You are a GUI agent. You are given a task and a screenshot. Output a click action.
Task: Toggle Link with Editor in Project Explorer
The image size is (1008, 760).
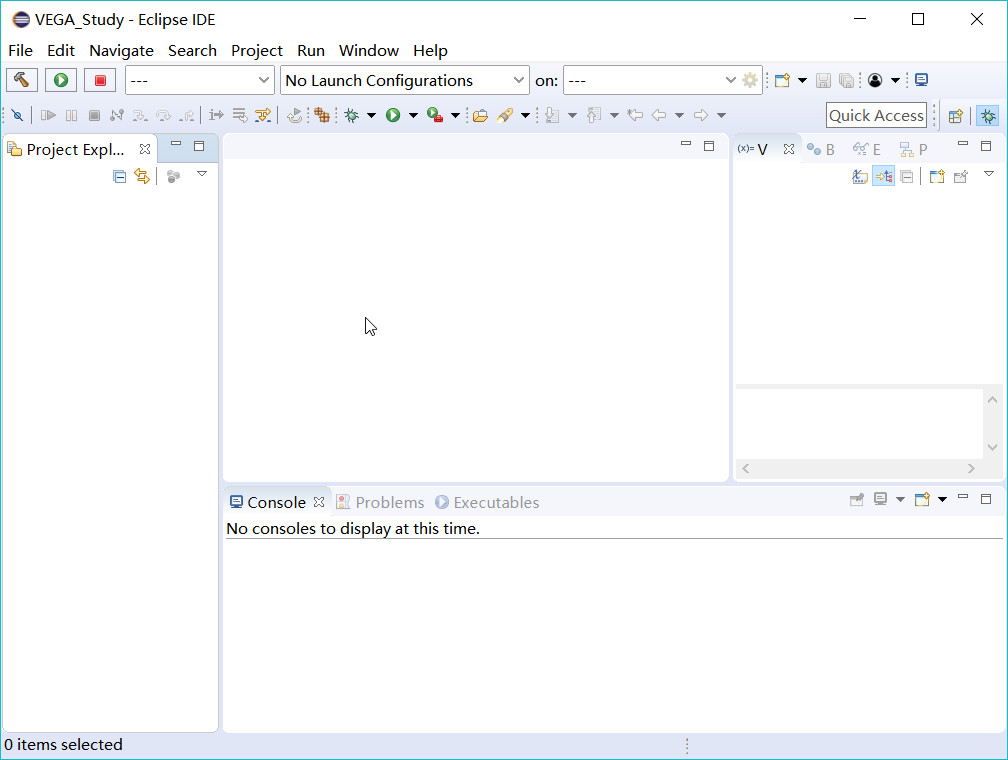(x=142, y=176)
